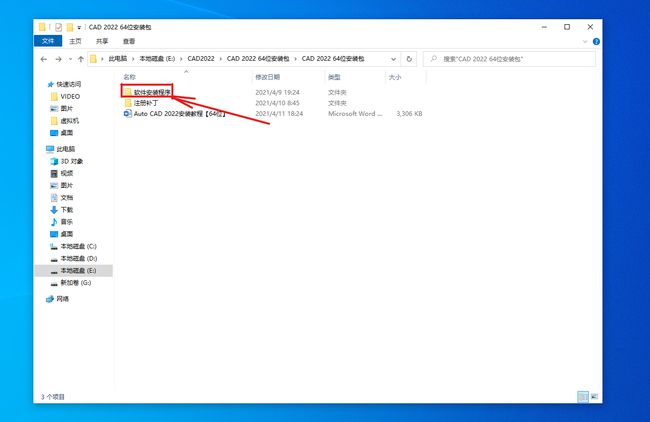Switch to details view in status bar
Image resolution: width=650 pixels, height=422 pixels.
click(583, 397)
